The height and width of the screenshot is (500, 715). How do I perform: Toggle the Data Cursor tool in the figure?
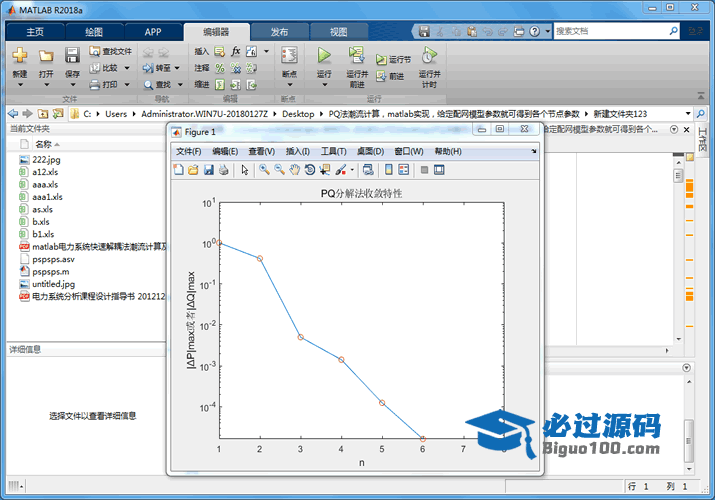pos(325,170)
